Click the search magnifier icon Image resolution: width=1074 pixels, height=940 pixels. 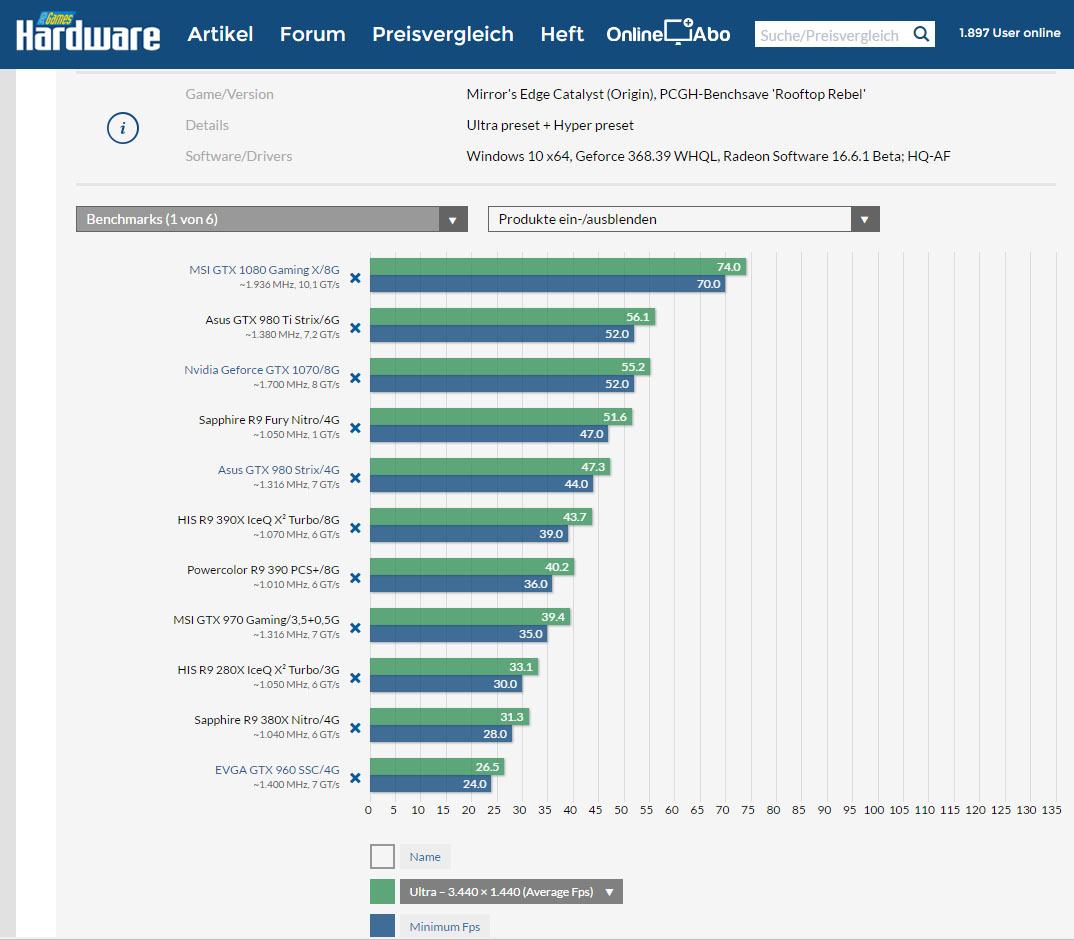click(x=921, y=34)
